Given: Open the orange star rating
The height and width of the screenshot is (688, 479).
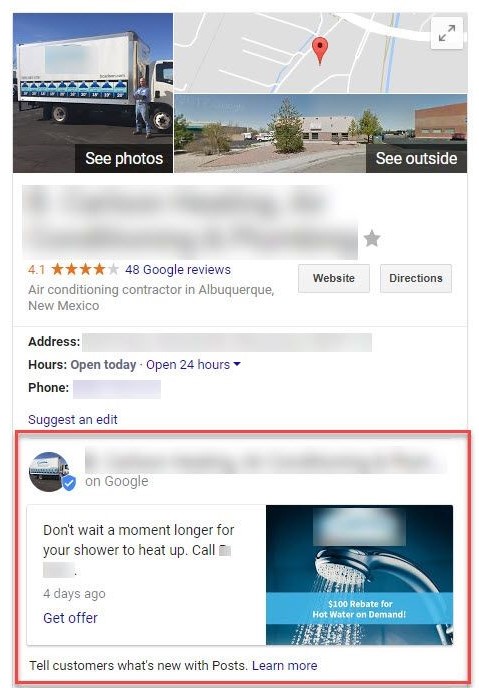Looking at the screenshot, I should tap(85, 269).
